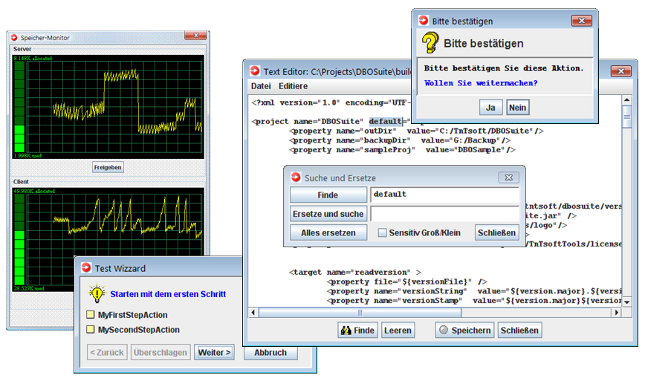Click the line with property name="outDir"
Screen dimensions: 645x378
pos(416,131)
